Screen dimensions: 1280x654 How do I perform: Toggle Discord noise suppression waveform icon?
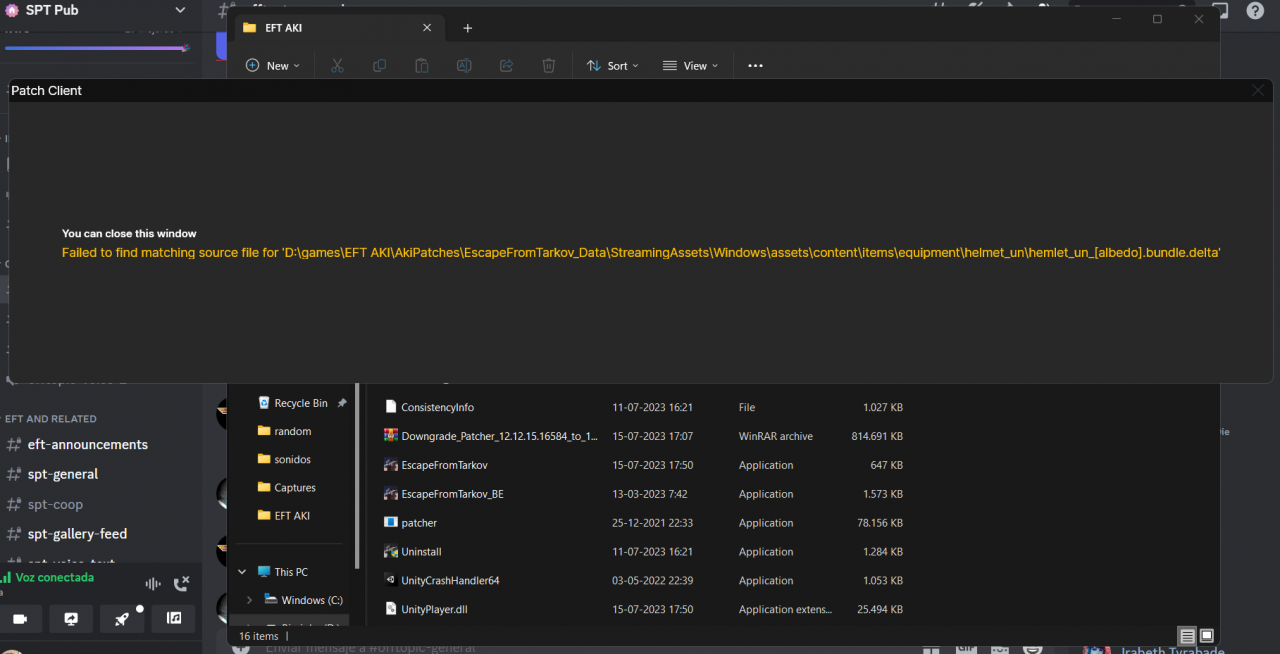tap(152, 584)
